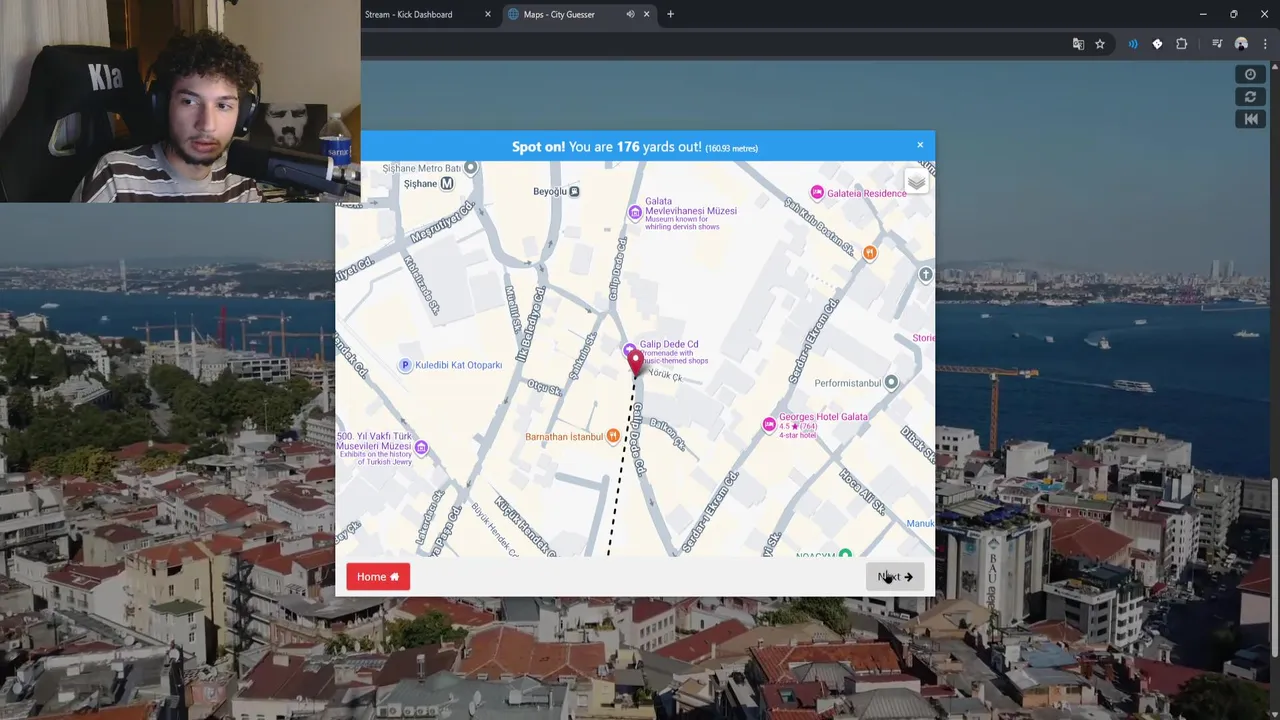Click the Yörük Çk. street label

665,375
